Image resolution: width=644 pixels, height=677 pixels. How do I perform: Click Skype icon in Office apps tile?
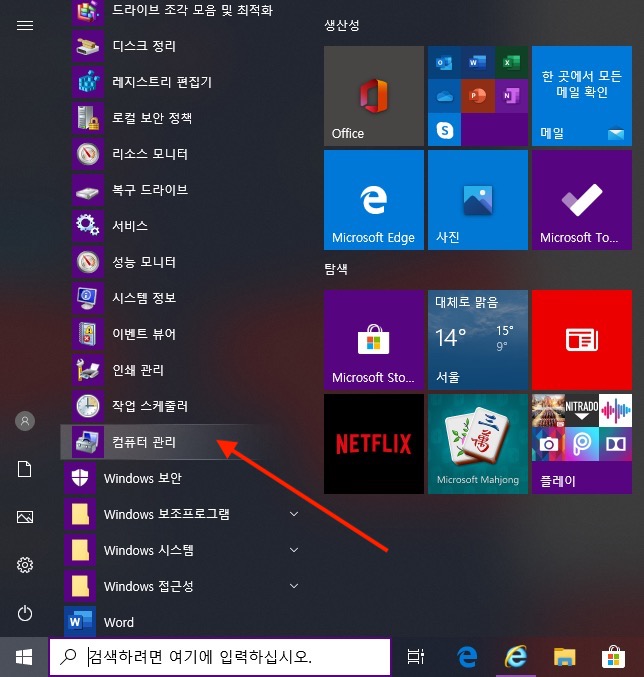click(x=444, y=130)
